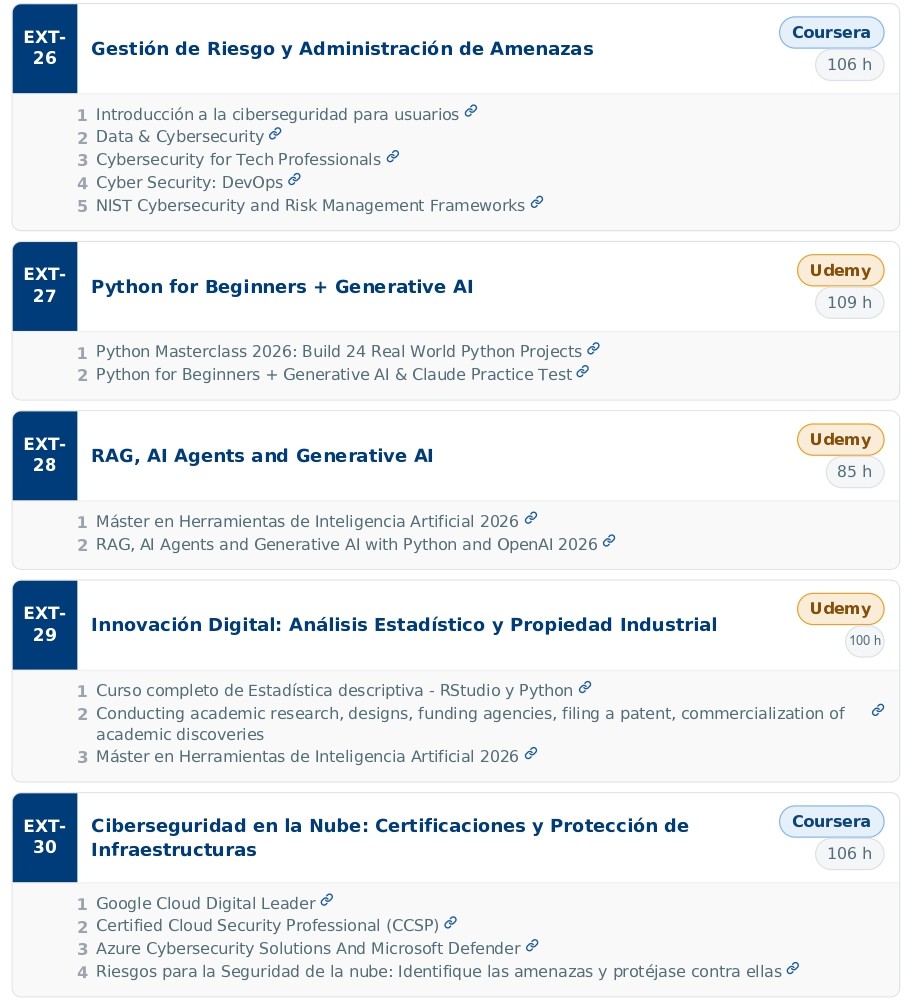Click link icon for Conducting academic research course
The width and height of the screenshot is (911, 1006).
pyautogui.click(x=878, y=710)
